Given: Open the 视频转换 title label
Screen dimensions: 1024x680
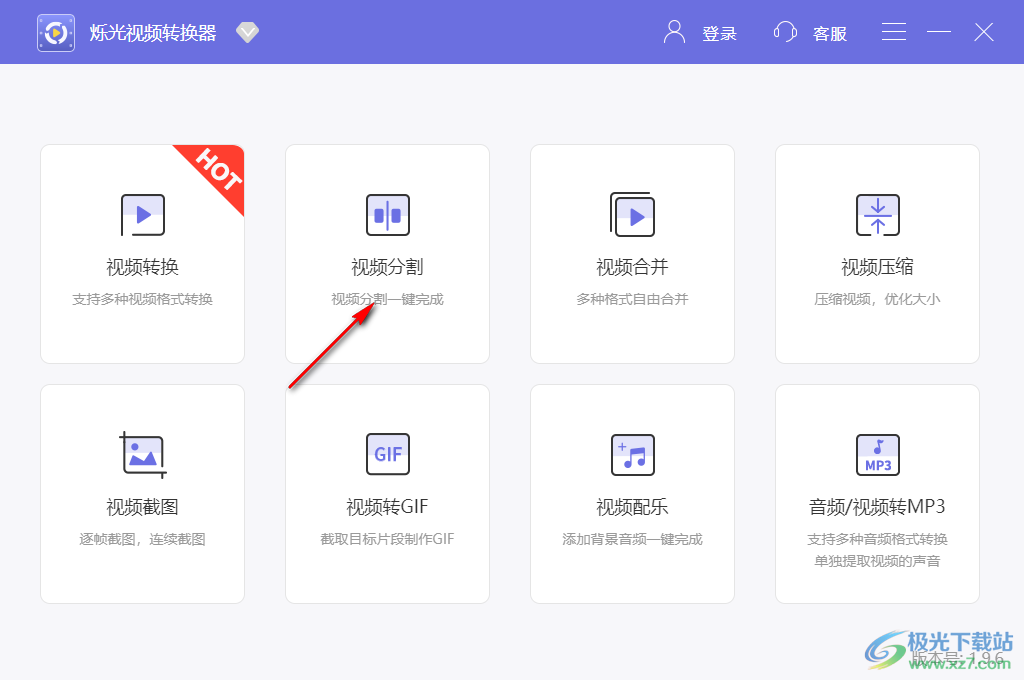Looking at the screenshot, I should [142, 267].
